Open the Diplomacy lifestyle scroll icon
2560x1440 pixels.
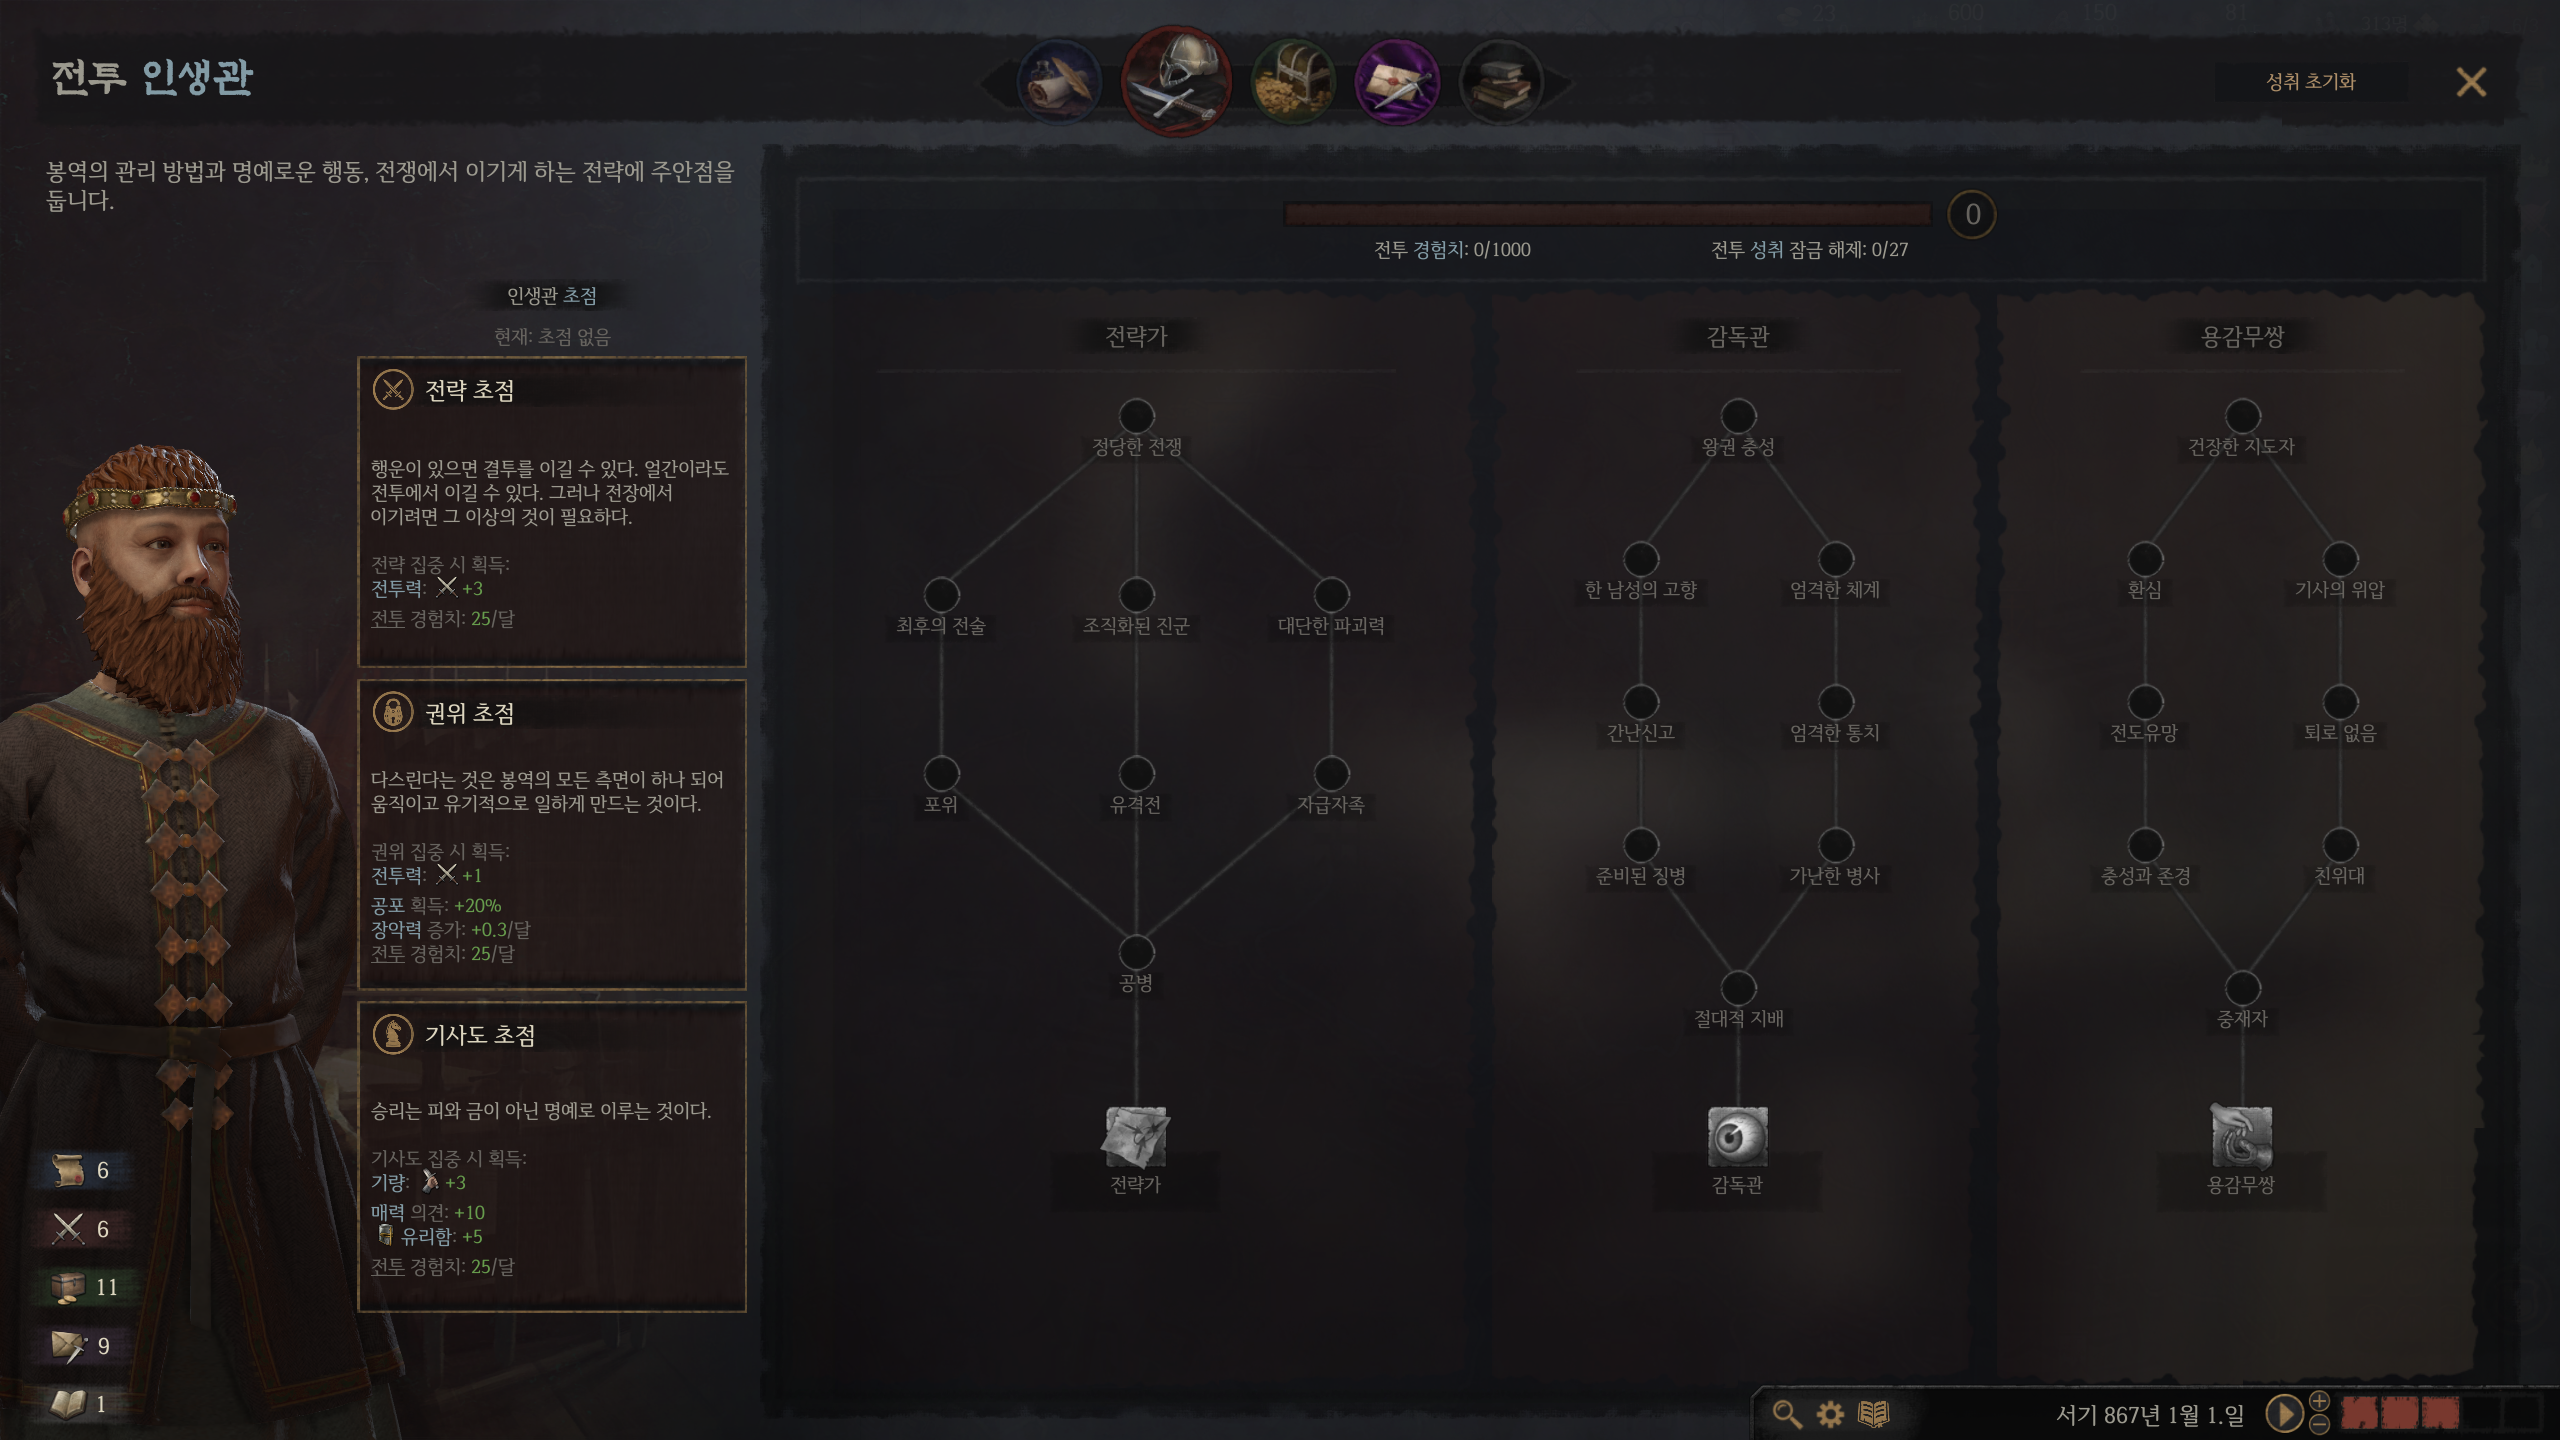(x=1059, y=83)
